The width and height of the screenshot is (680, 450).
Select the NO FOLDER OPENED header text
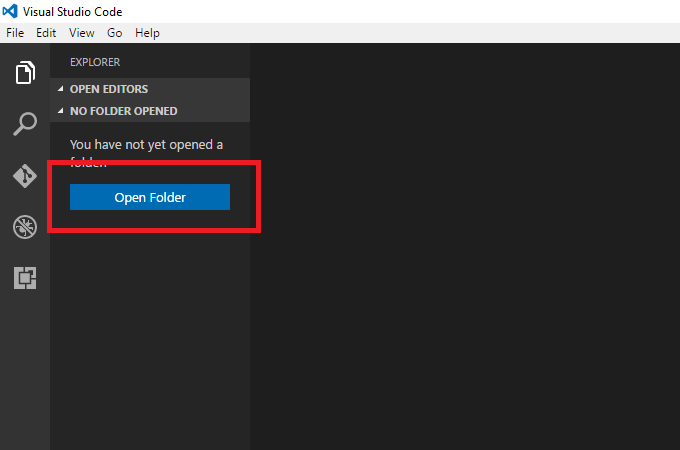(124, 111)
